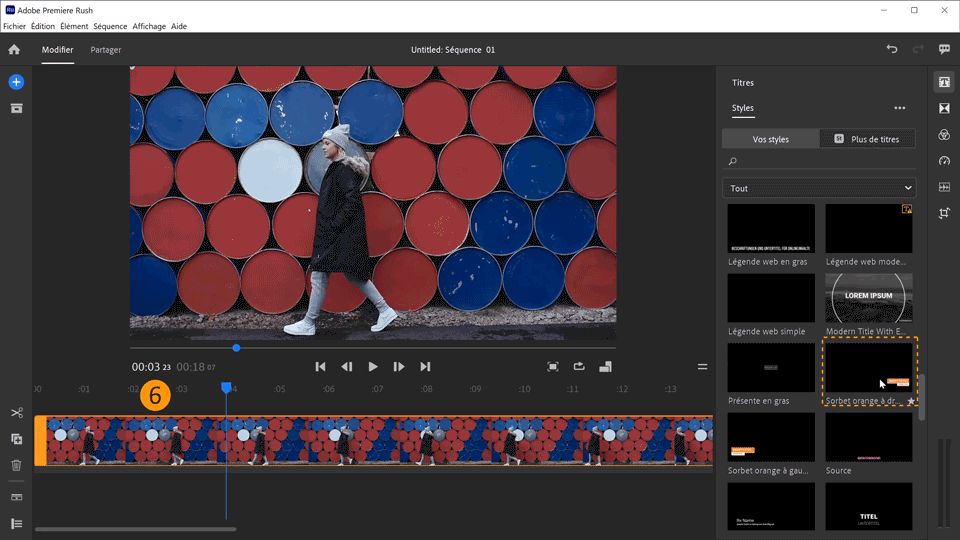Click the blue plus add media button
Screen dimensions: 960x540
[x=16, y=82]
